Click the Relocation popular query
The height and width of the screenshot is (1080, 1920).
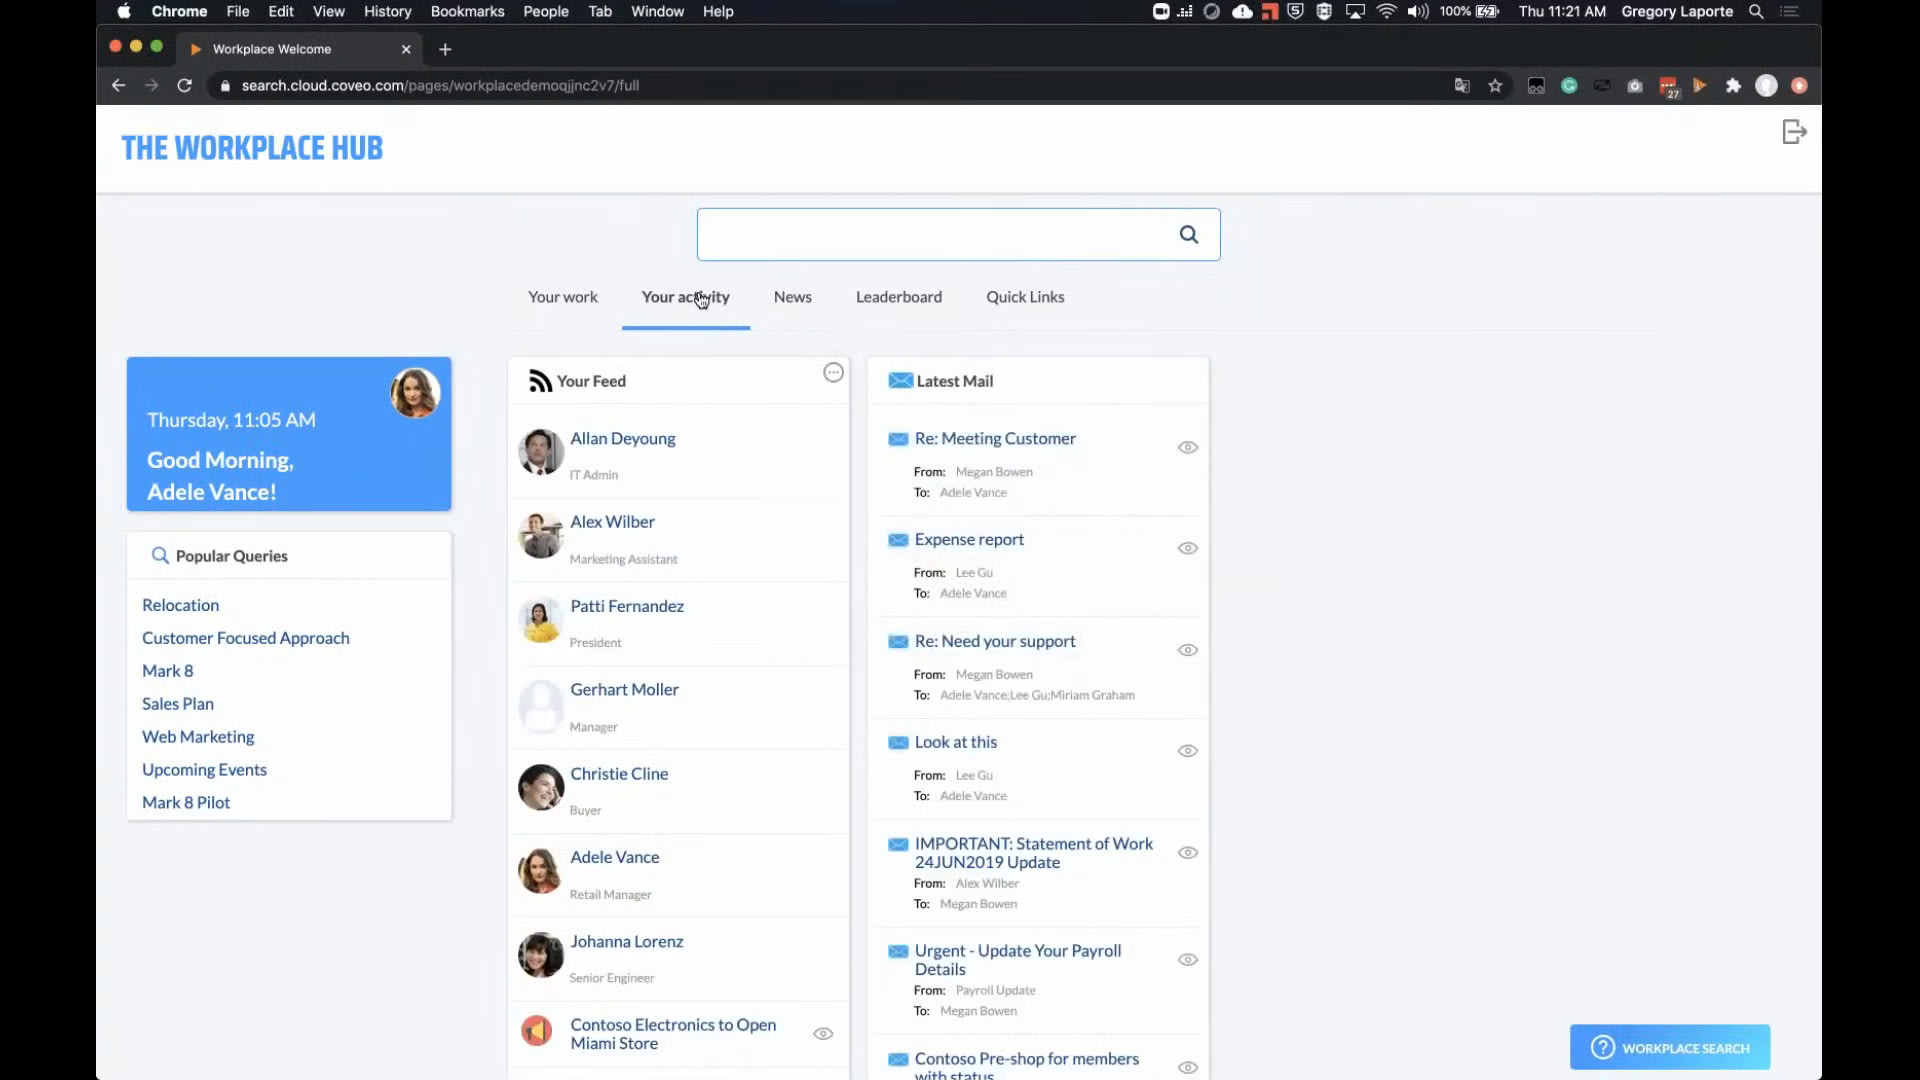pyautogui.click(x=180, y=605)
